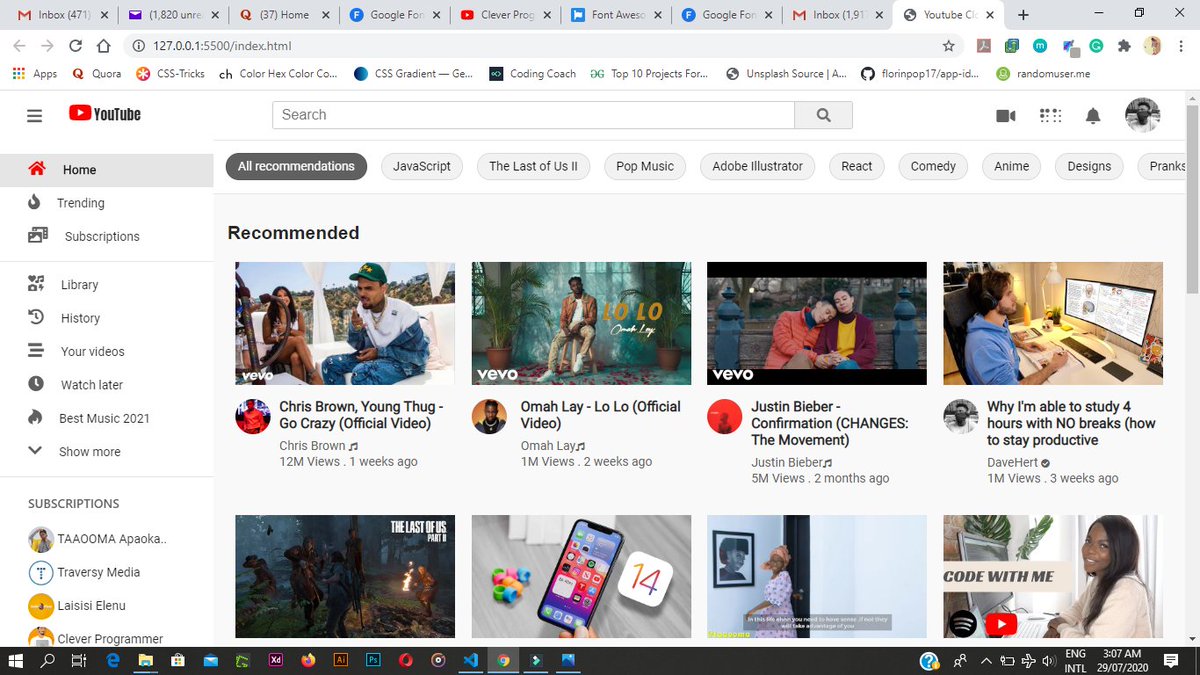This screenshot has height=675, width=1200.
Task: Open Clever Programmer subscription
Action: [96, 638]
